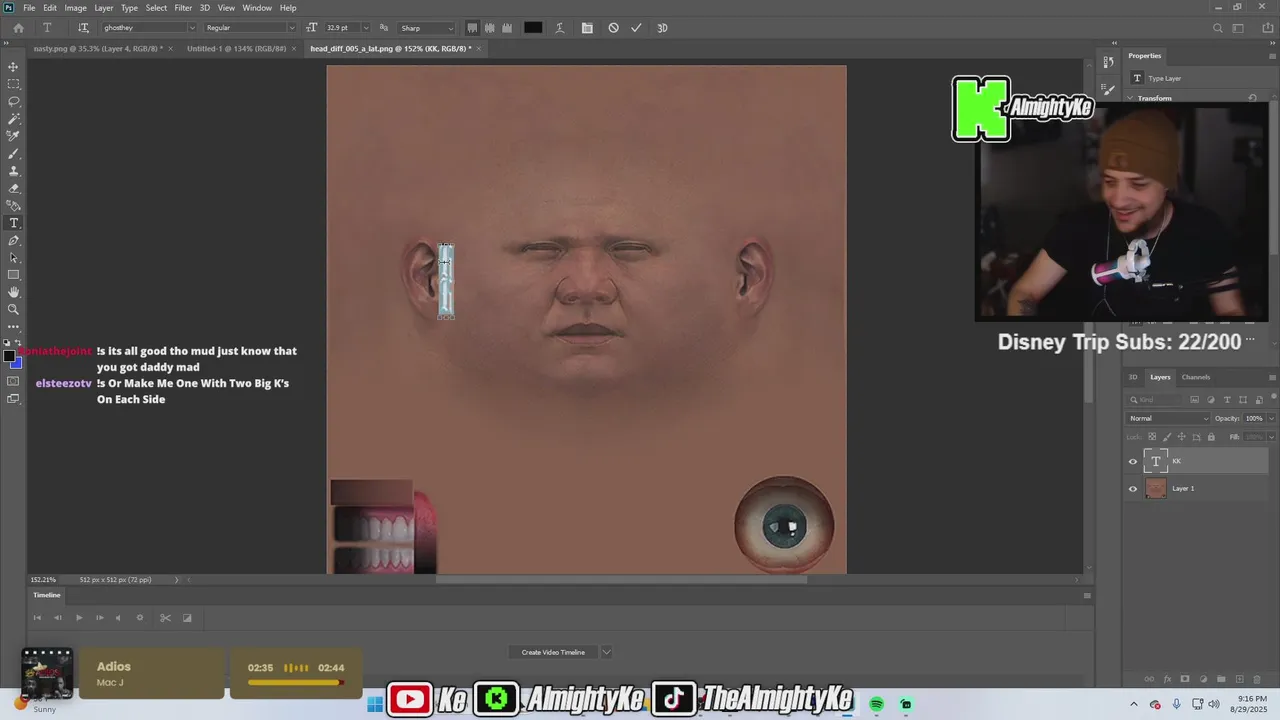Select the Magic Wand tool
This screenshot has height=720, width=1280.
click(x=13, y=119)
